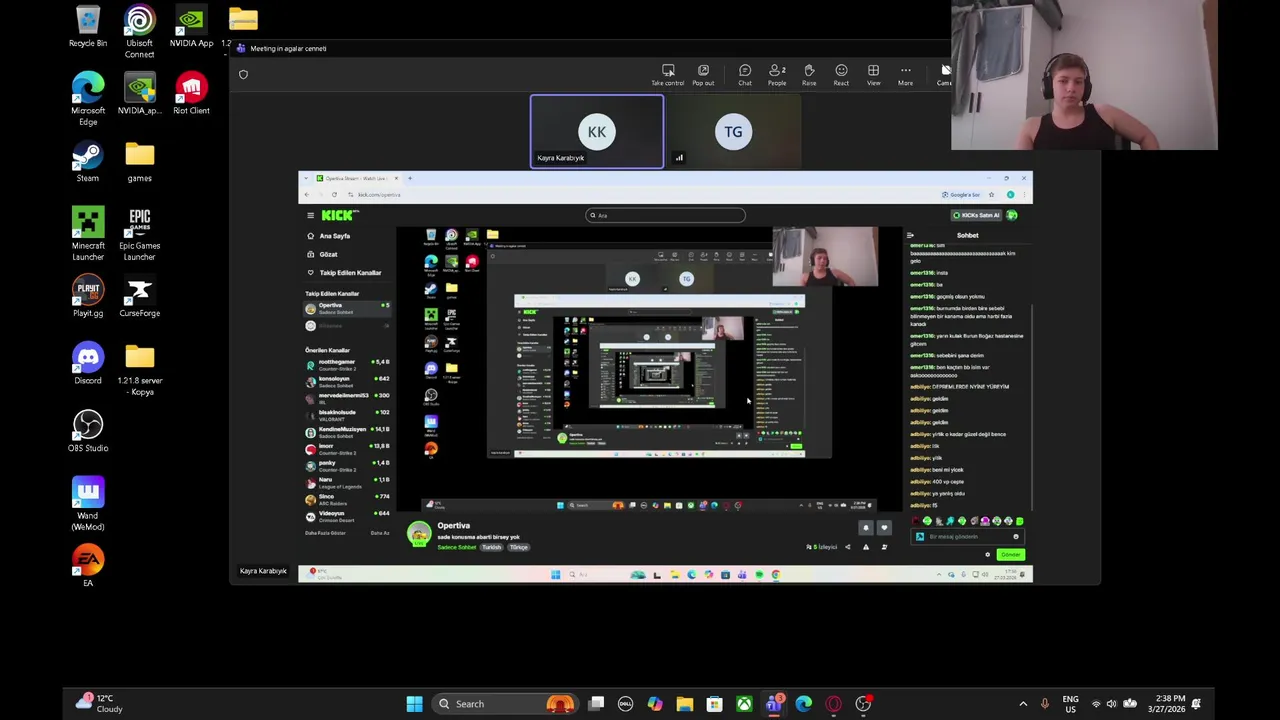Screen dimensions: 1280x720
Task: Click the Kick search field Ara
Action: pyautogui.click(x=665, y=215)
